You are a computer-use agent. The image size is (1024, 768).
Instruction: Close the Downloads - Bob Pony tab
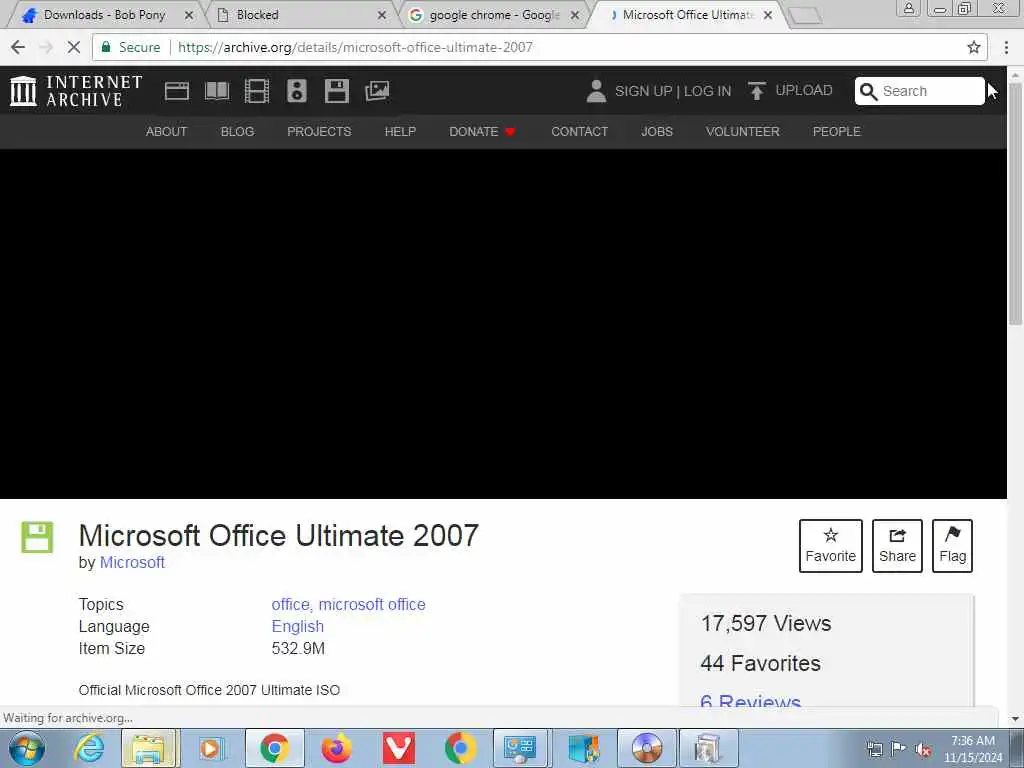point(189,15)
